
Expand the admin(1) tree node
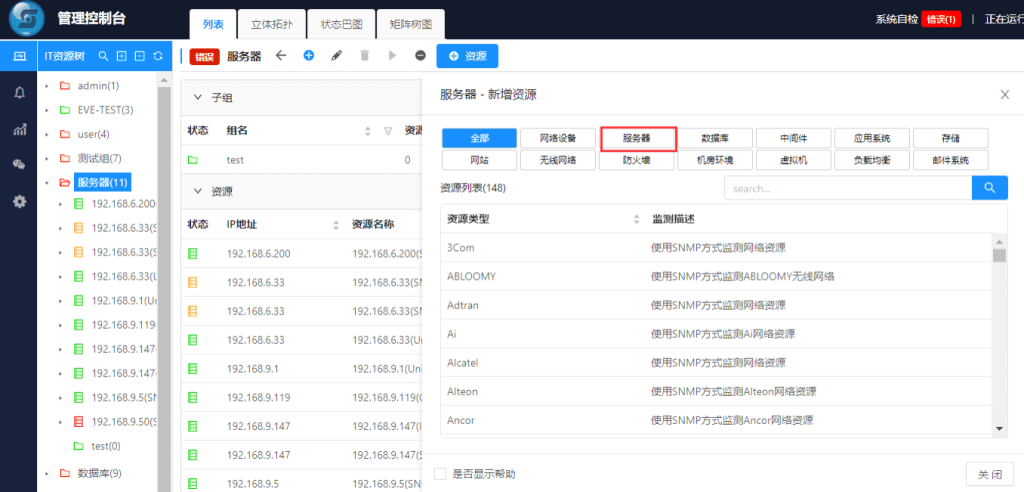(x=47, y=86)
